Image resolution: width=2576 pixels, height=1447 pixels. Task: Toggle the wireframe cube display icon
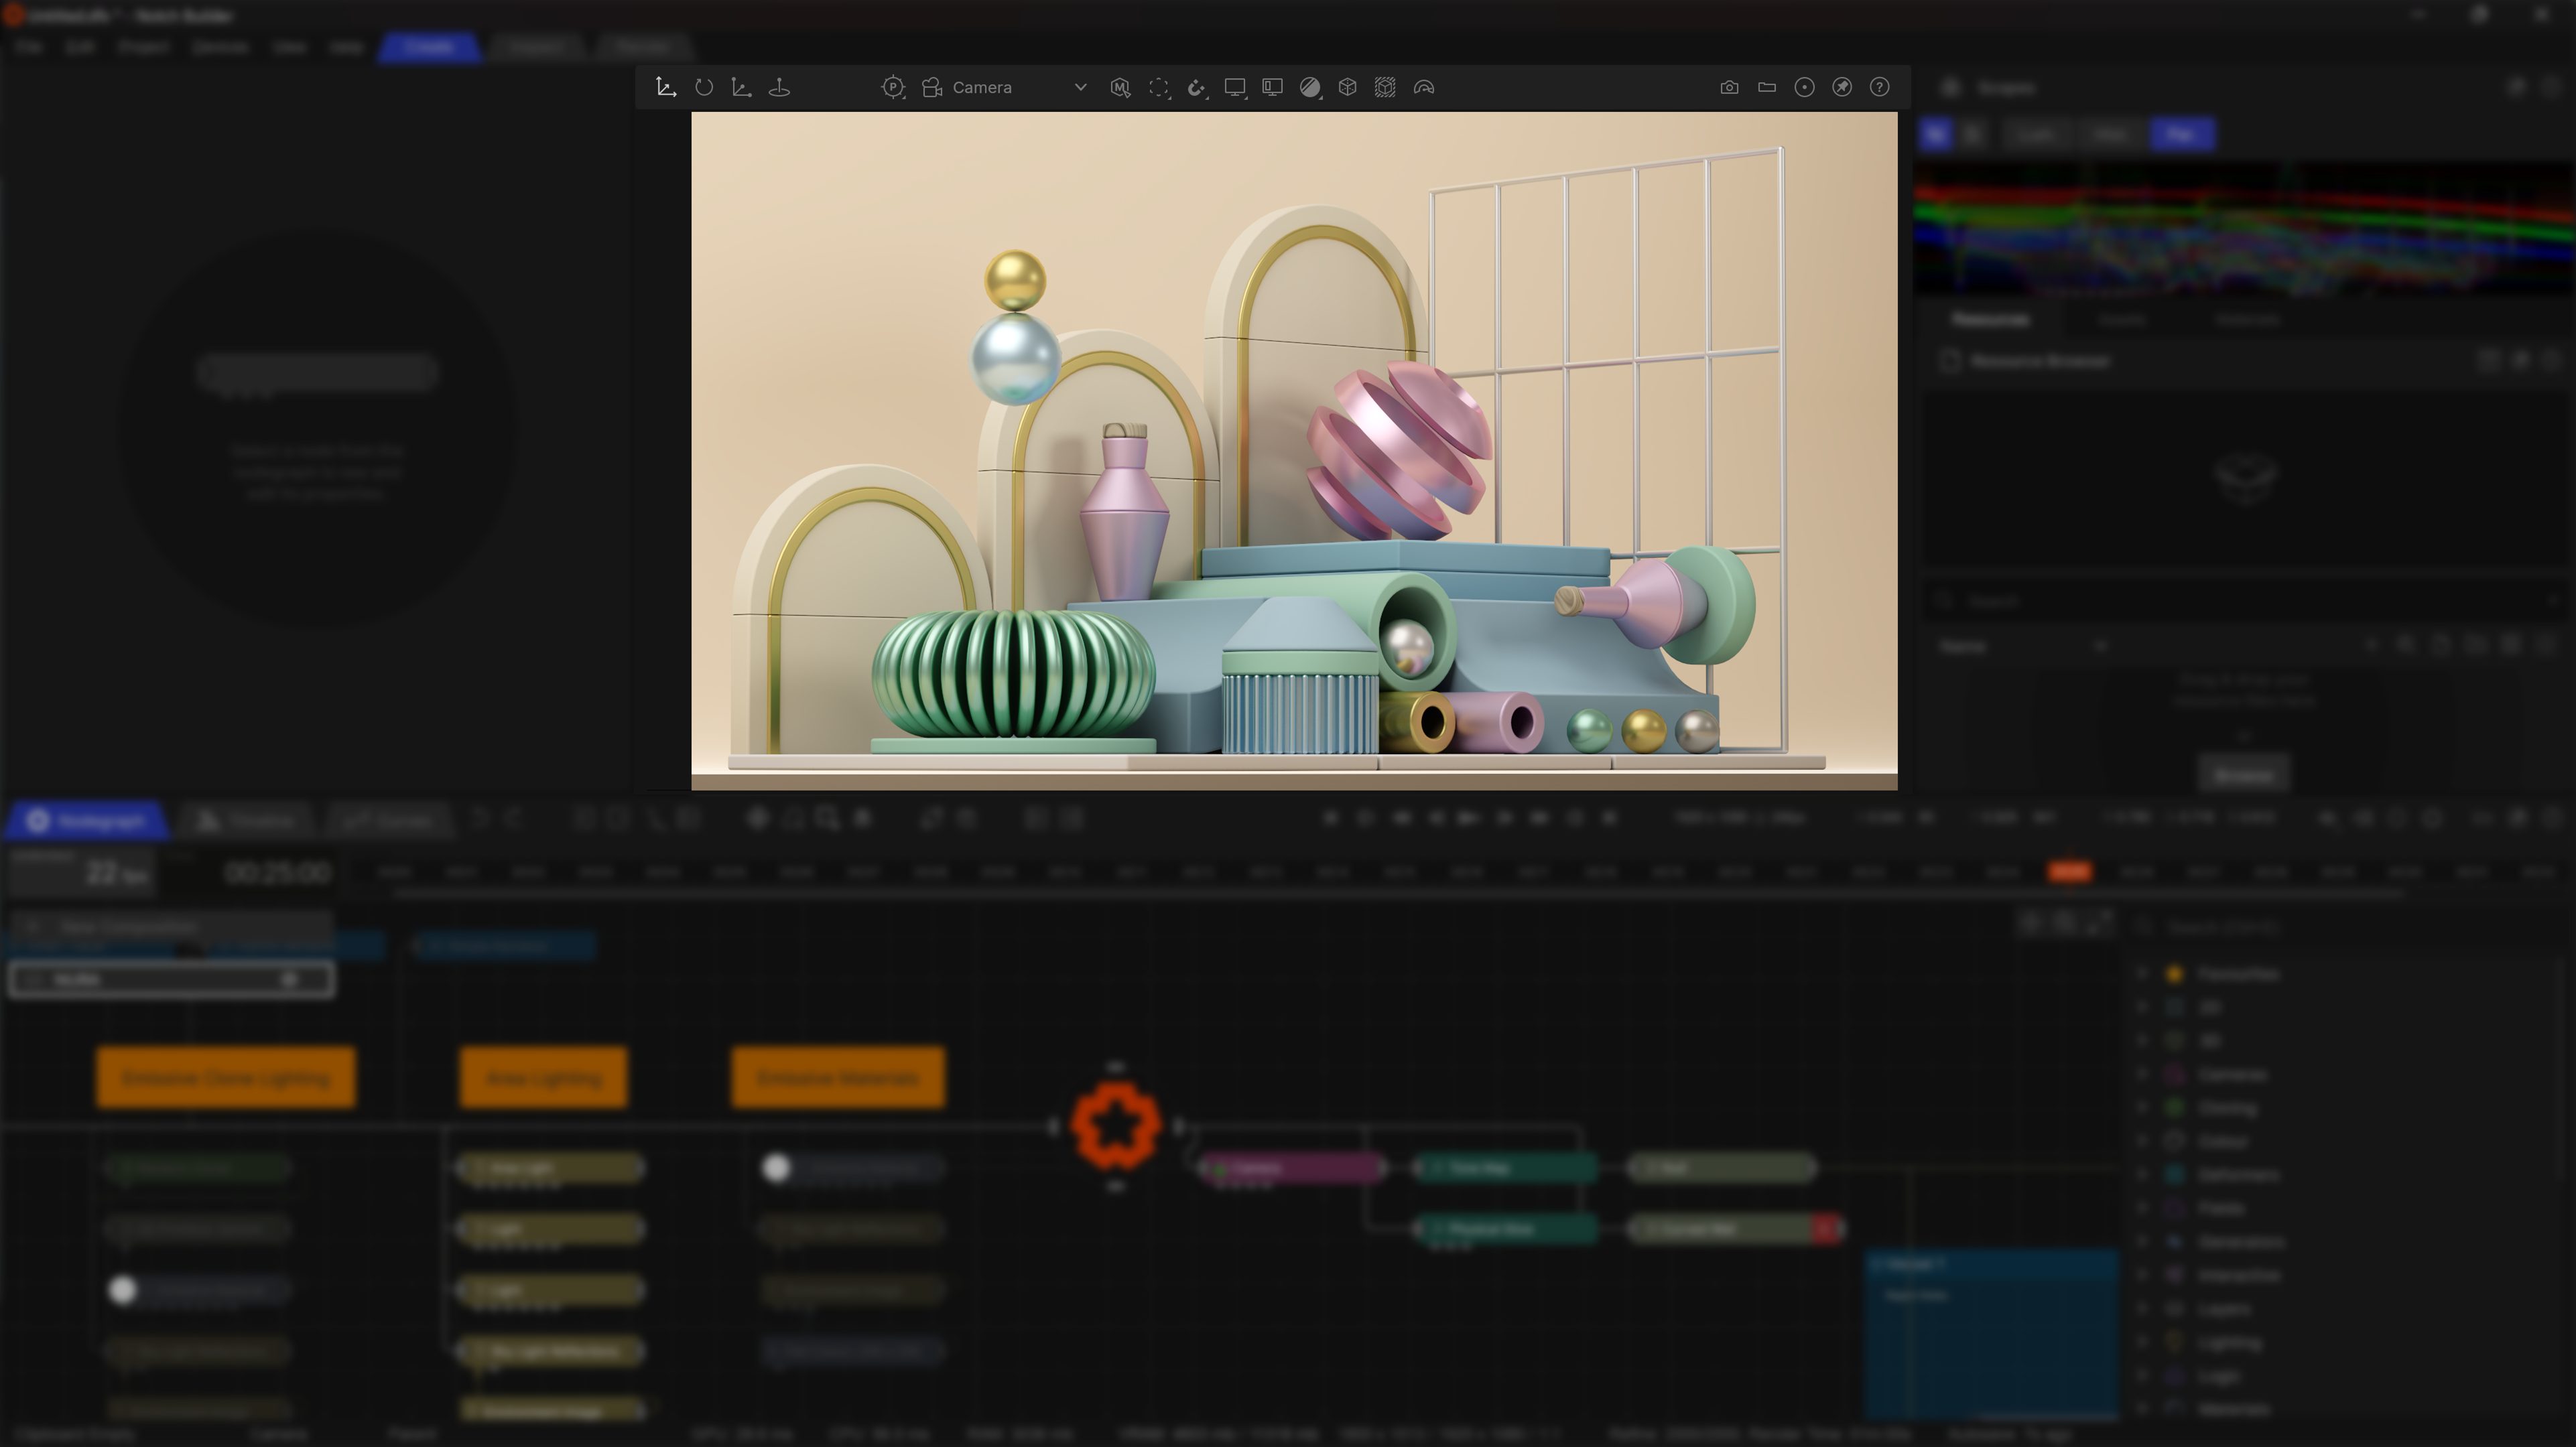(1347, 88)
